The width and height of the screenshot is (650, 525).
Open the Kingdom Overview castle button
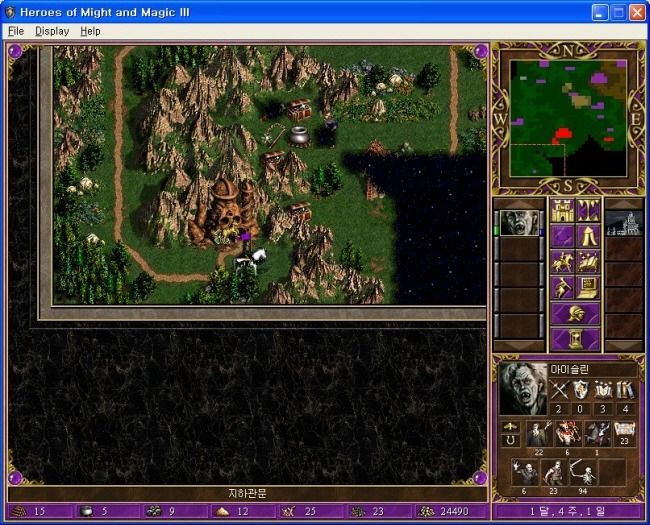point(562,210)
